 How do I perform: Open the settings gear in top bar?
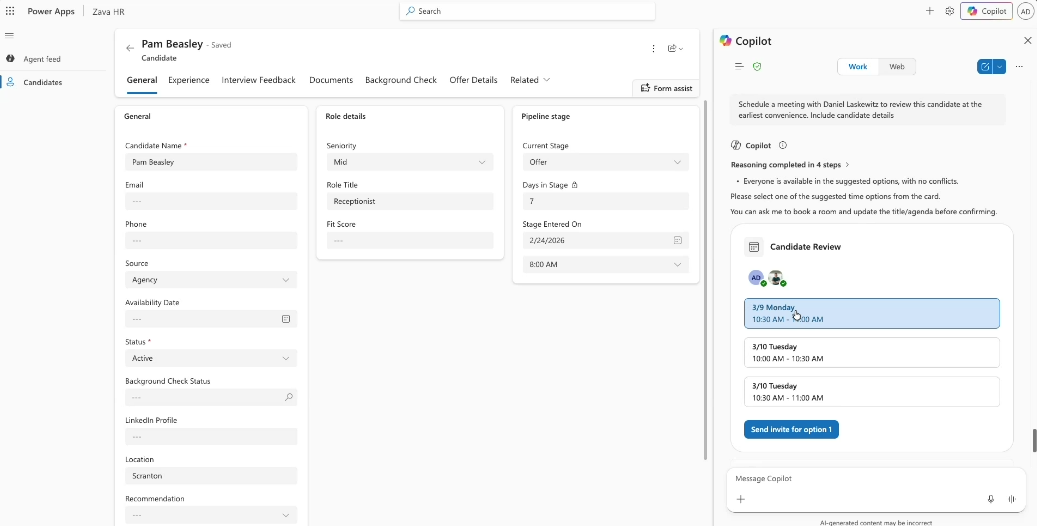tap(950, 11)
